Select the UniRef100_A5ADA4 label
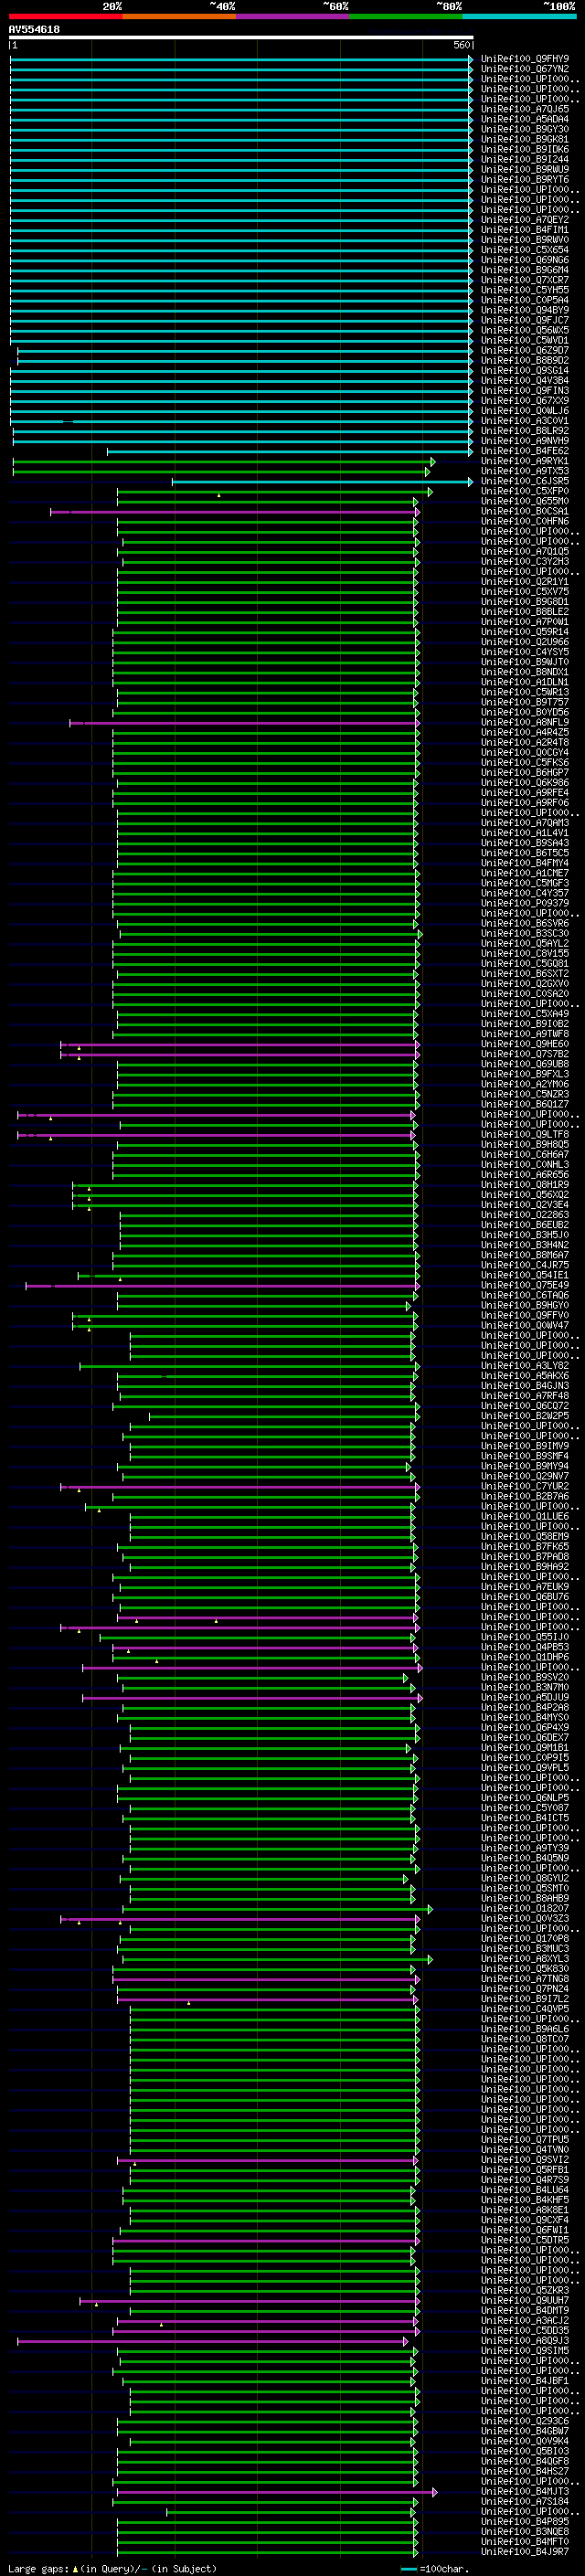This screenshot has width=585, height=2576. coord(524,119)
